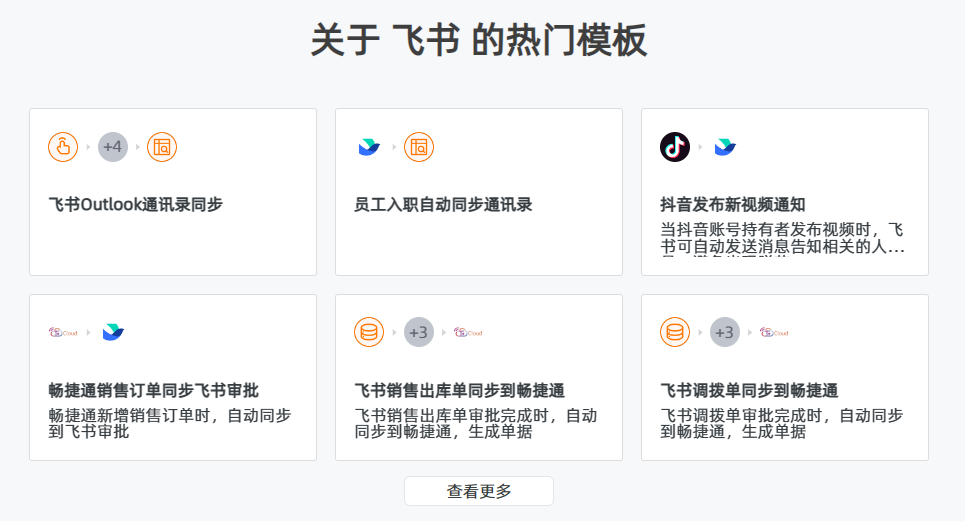
Task: Click the +4 steps badge
Action: click(113, 147)
